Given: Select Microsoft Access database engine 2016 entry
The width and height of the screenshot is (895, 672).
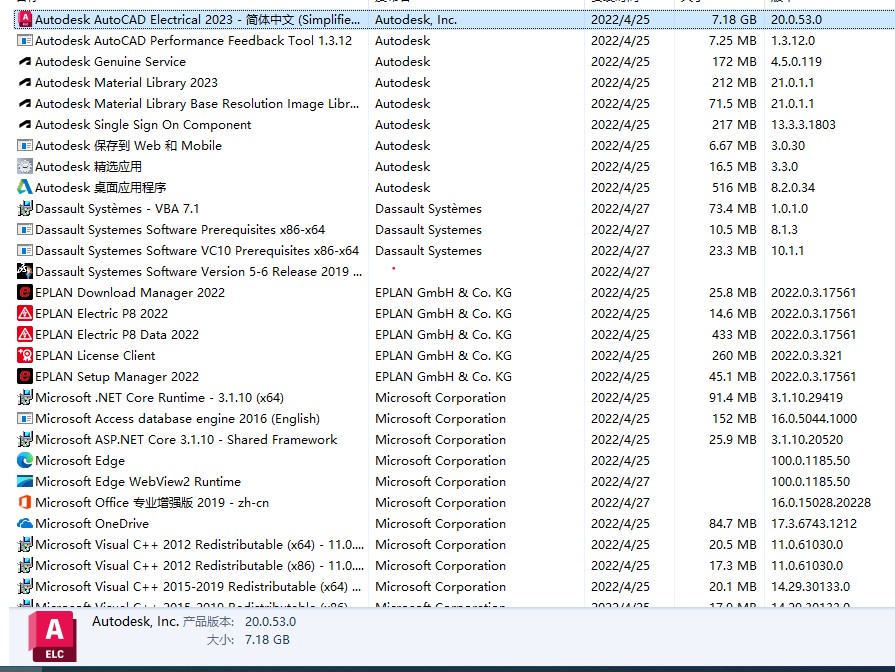Looking at the screenshot, I should coord(177,418).
